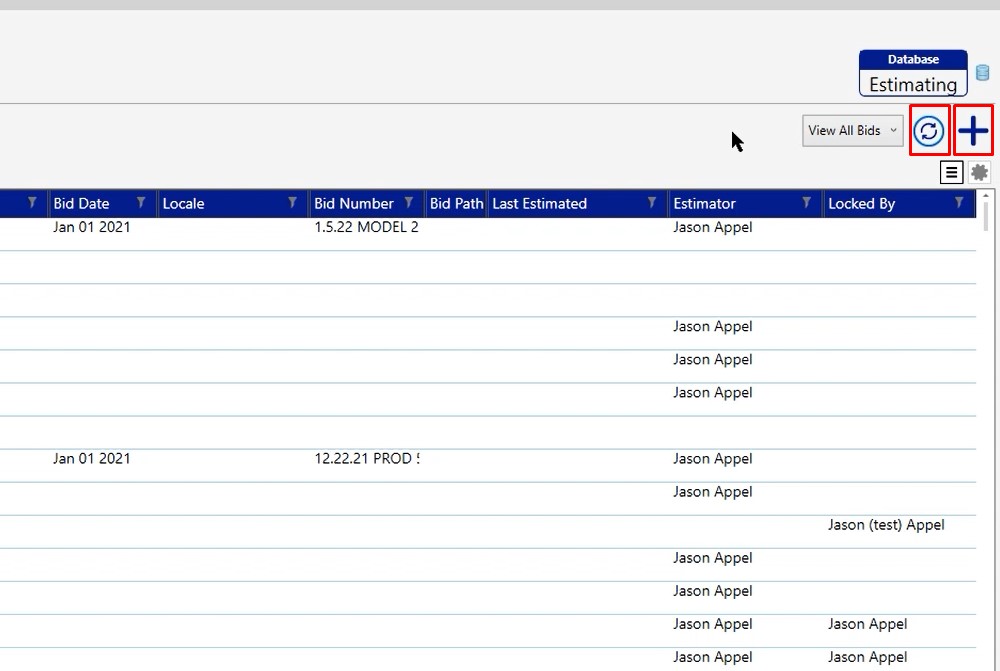
Task: Filter the Locked By column
Action: tap(959, 203)
